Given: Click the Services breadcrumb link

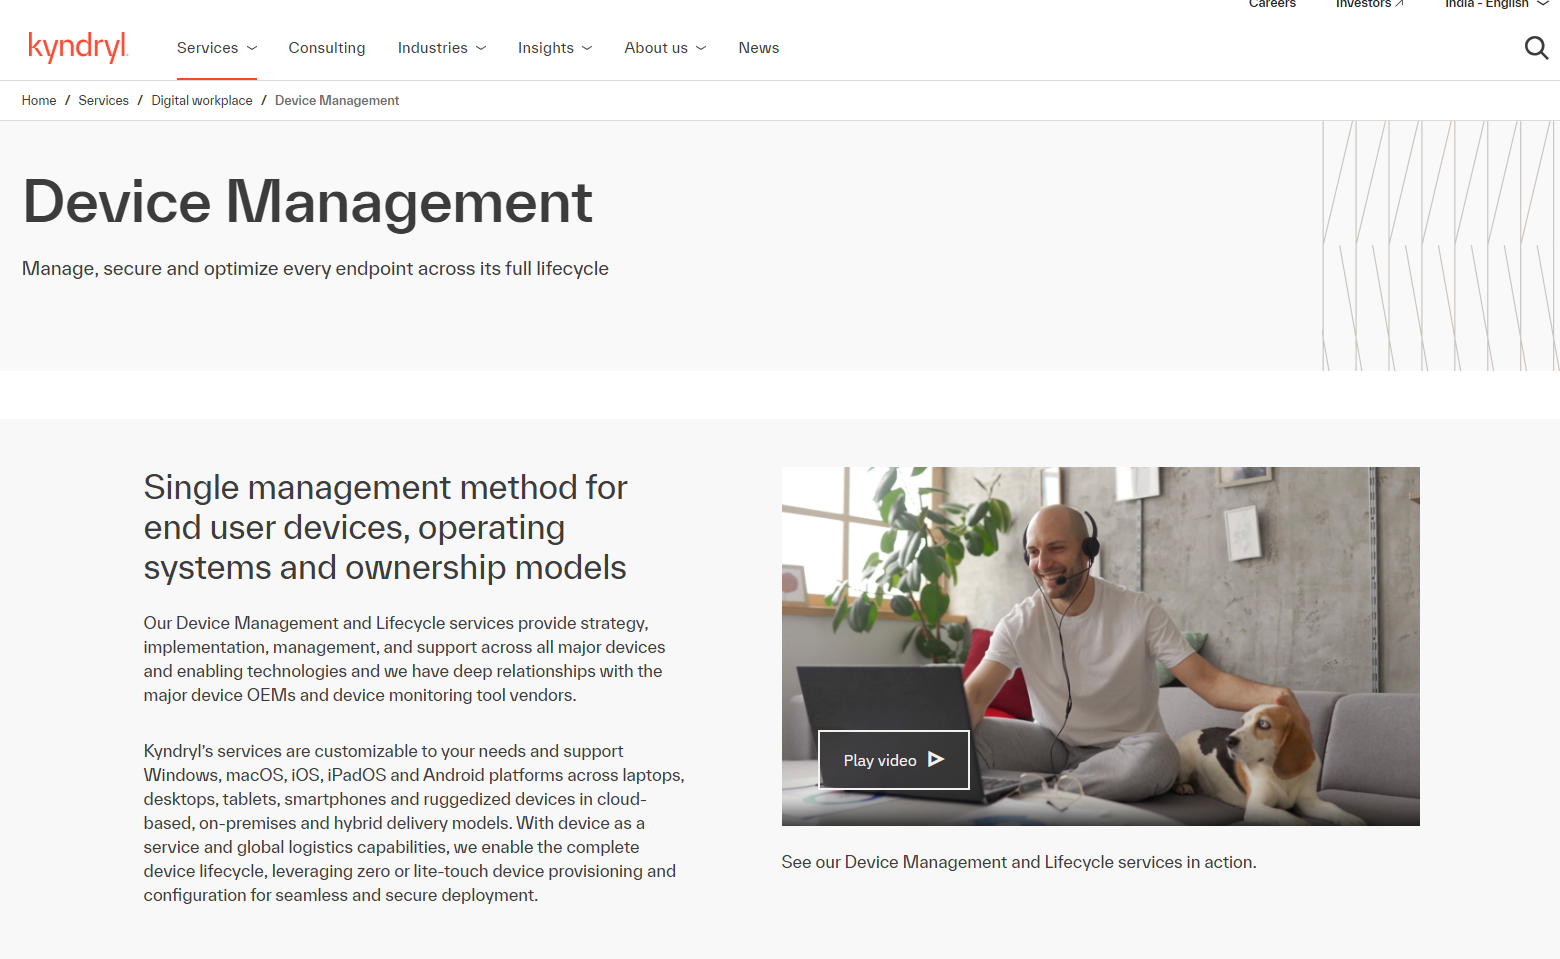Looking at the screenshot, I should point(104,101).
